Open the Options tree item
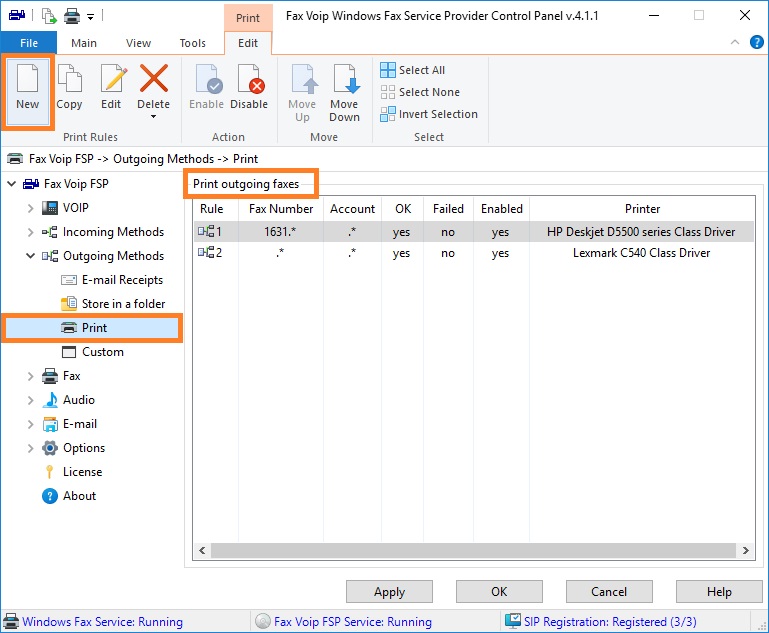The image size is (769, 633). click(74, 448)
